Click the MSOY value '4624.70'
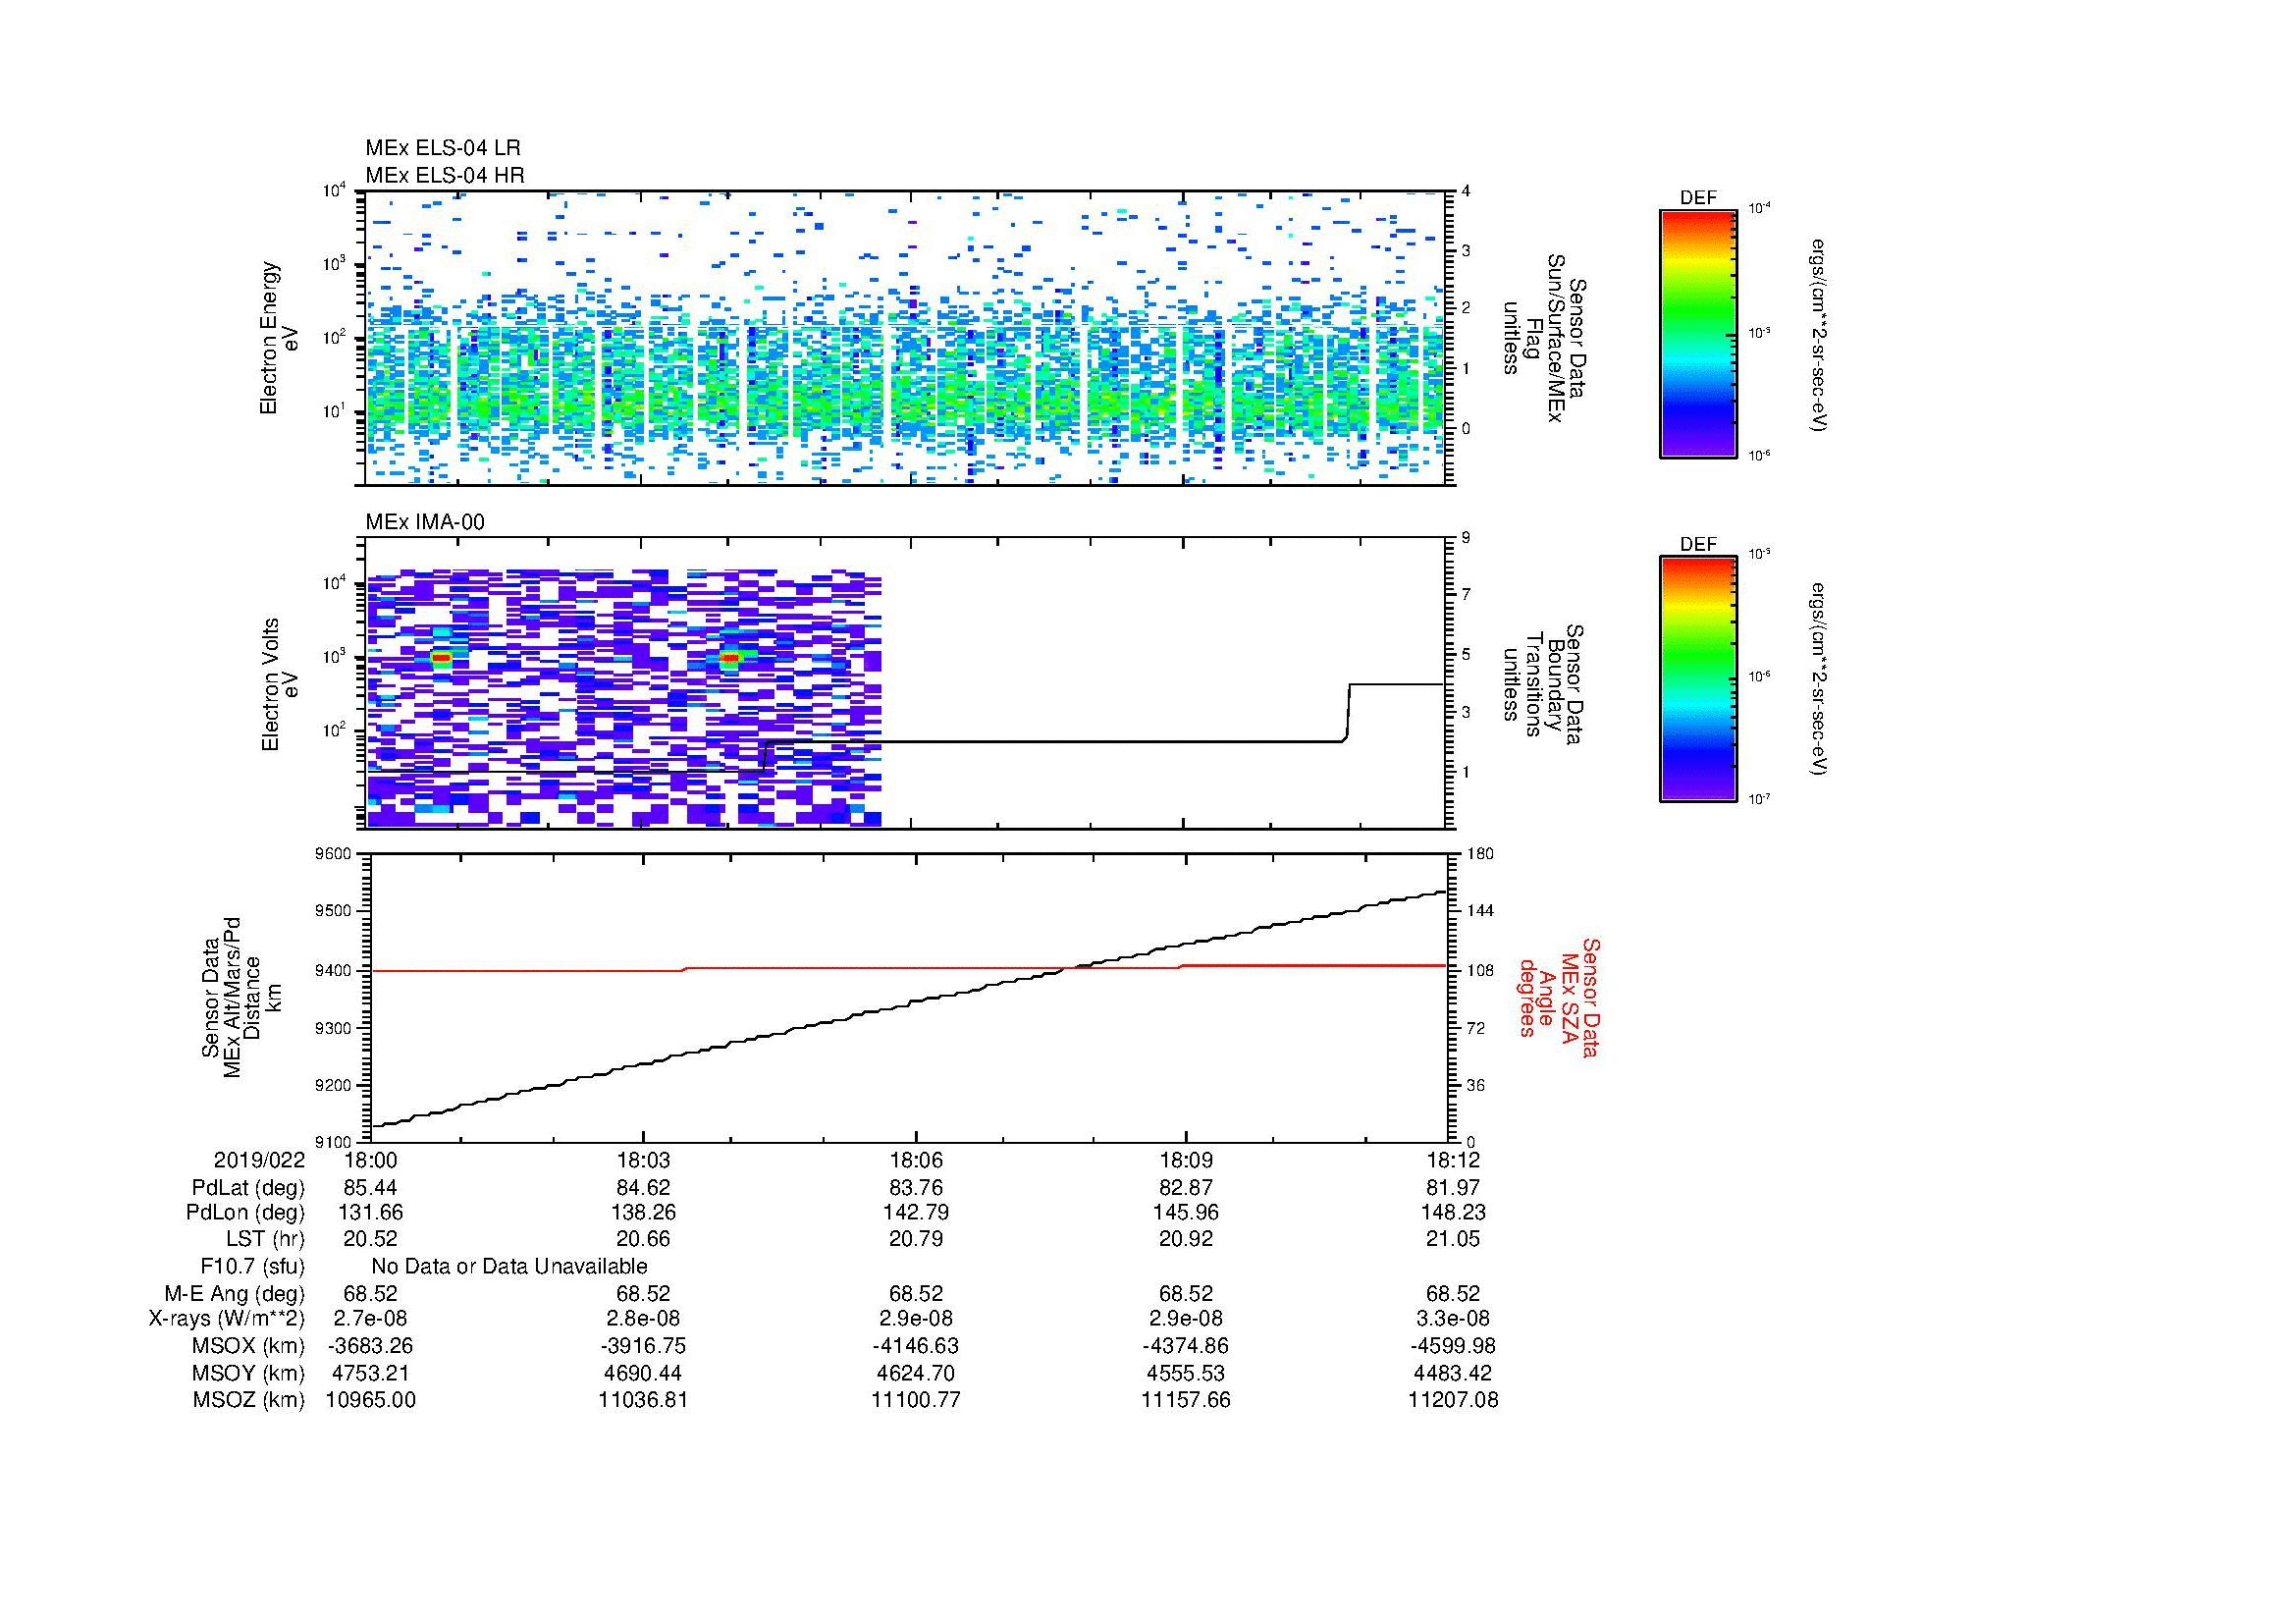Screen dimensions: 2296x1623 click(x=916, y=1373)
